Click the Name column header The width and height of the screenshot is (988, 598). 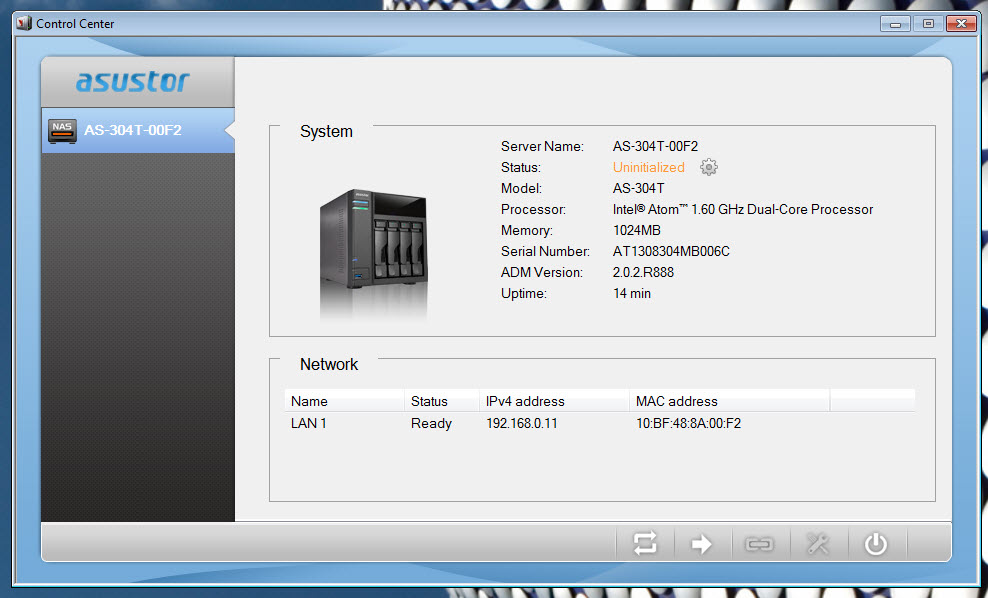coord(344,401)
